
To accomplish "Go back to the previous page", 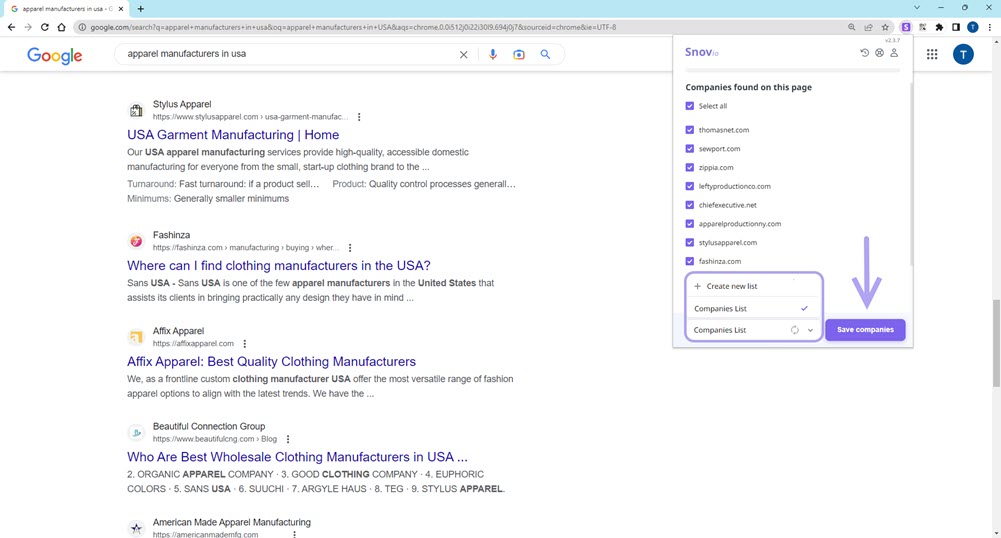I will [11, 27].
